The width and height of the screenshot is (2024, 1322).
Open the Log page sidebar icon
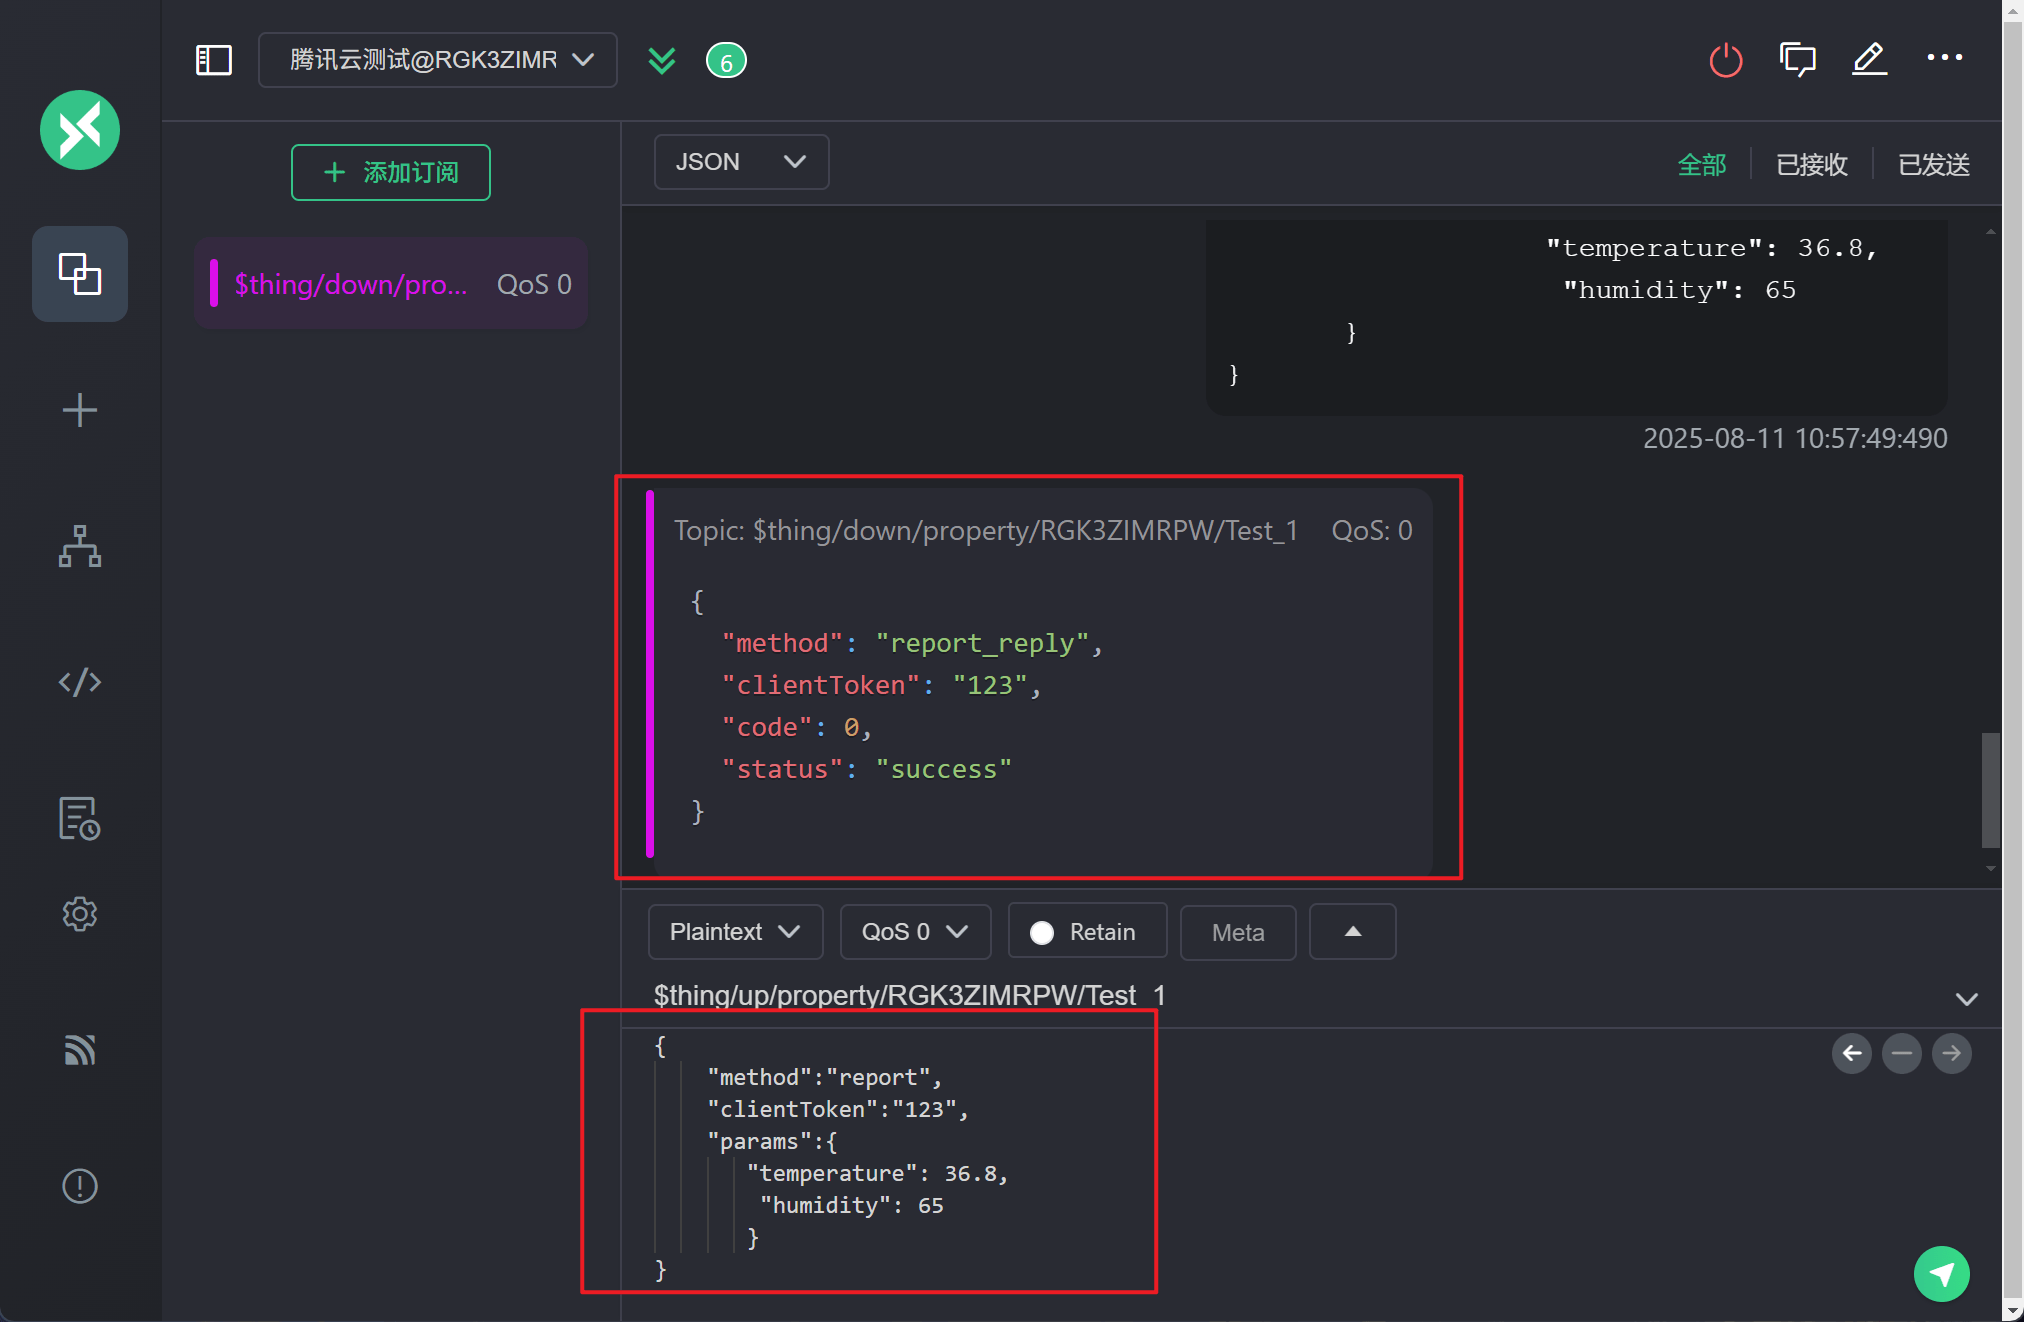[80, 818]
